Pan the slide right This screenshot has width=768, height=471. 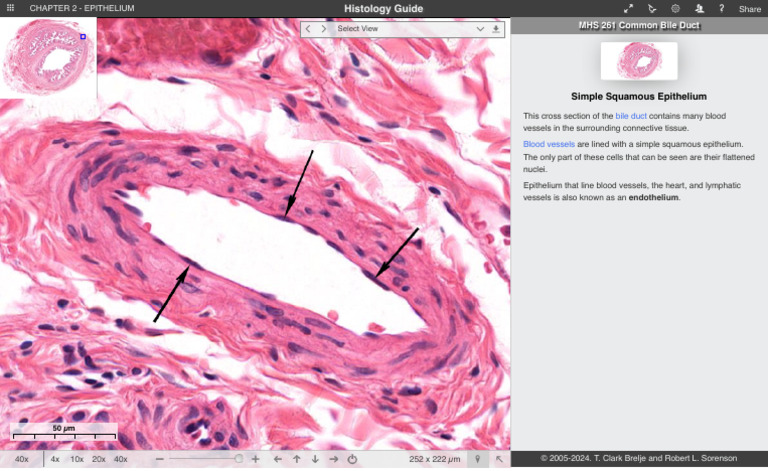(x=334, y=459)
